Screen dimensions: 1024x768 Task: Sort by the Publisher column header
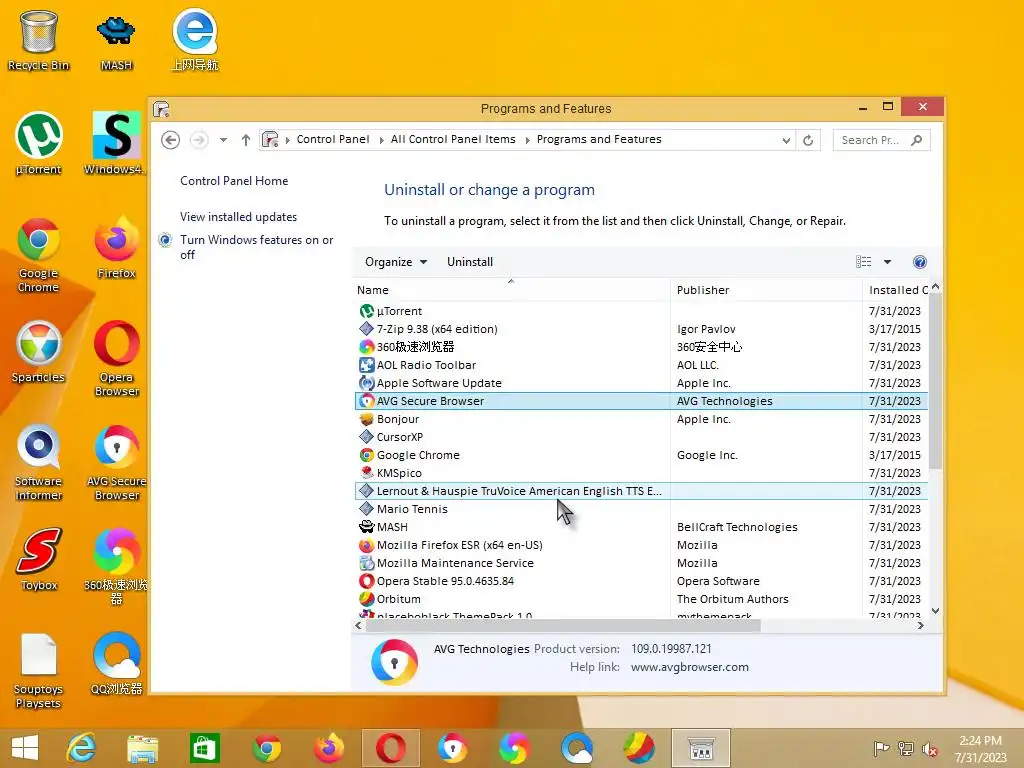(x=766, y=290)
